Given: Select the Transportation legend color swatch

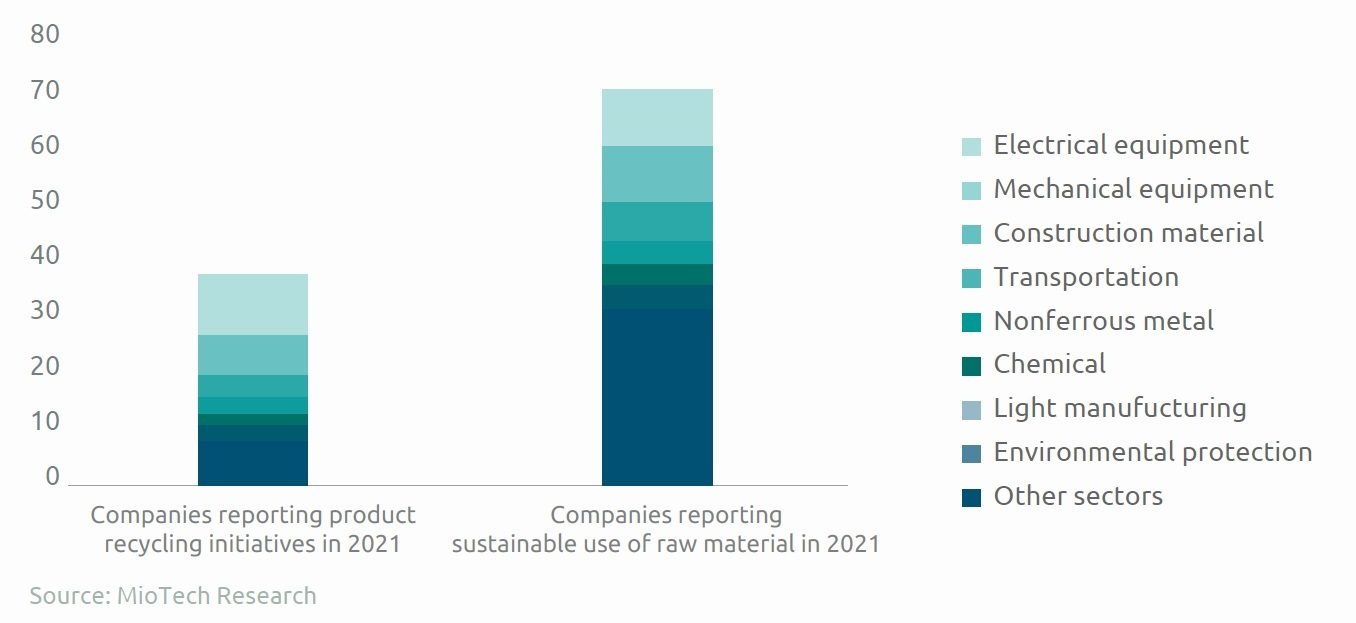Looking at the screenshot, I should (971, 279).
